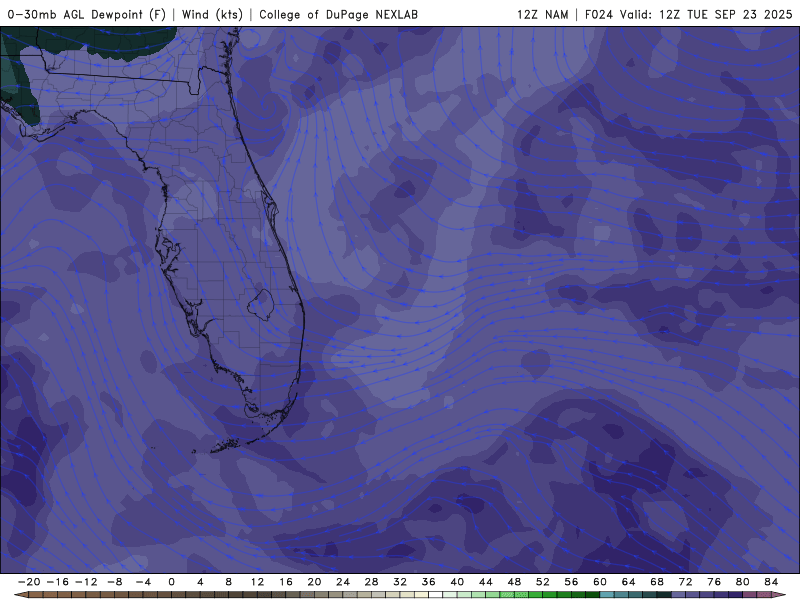Screen dimensions: 800x600
Task: Click the 60 legend value
Action: [600, 582]
